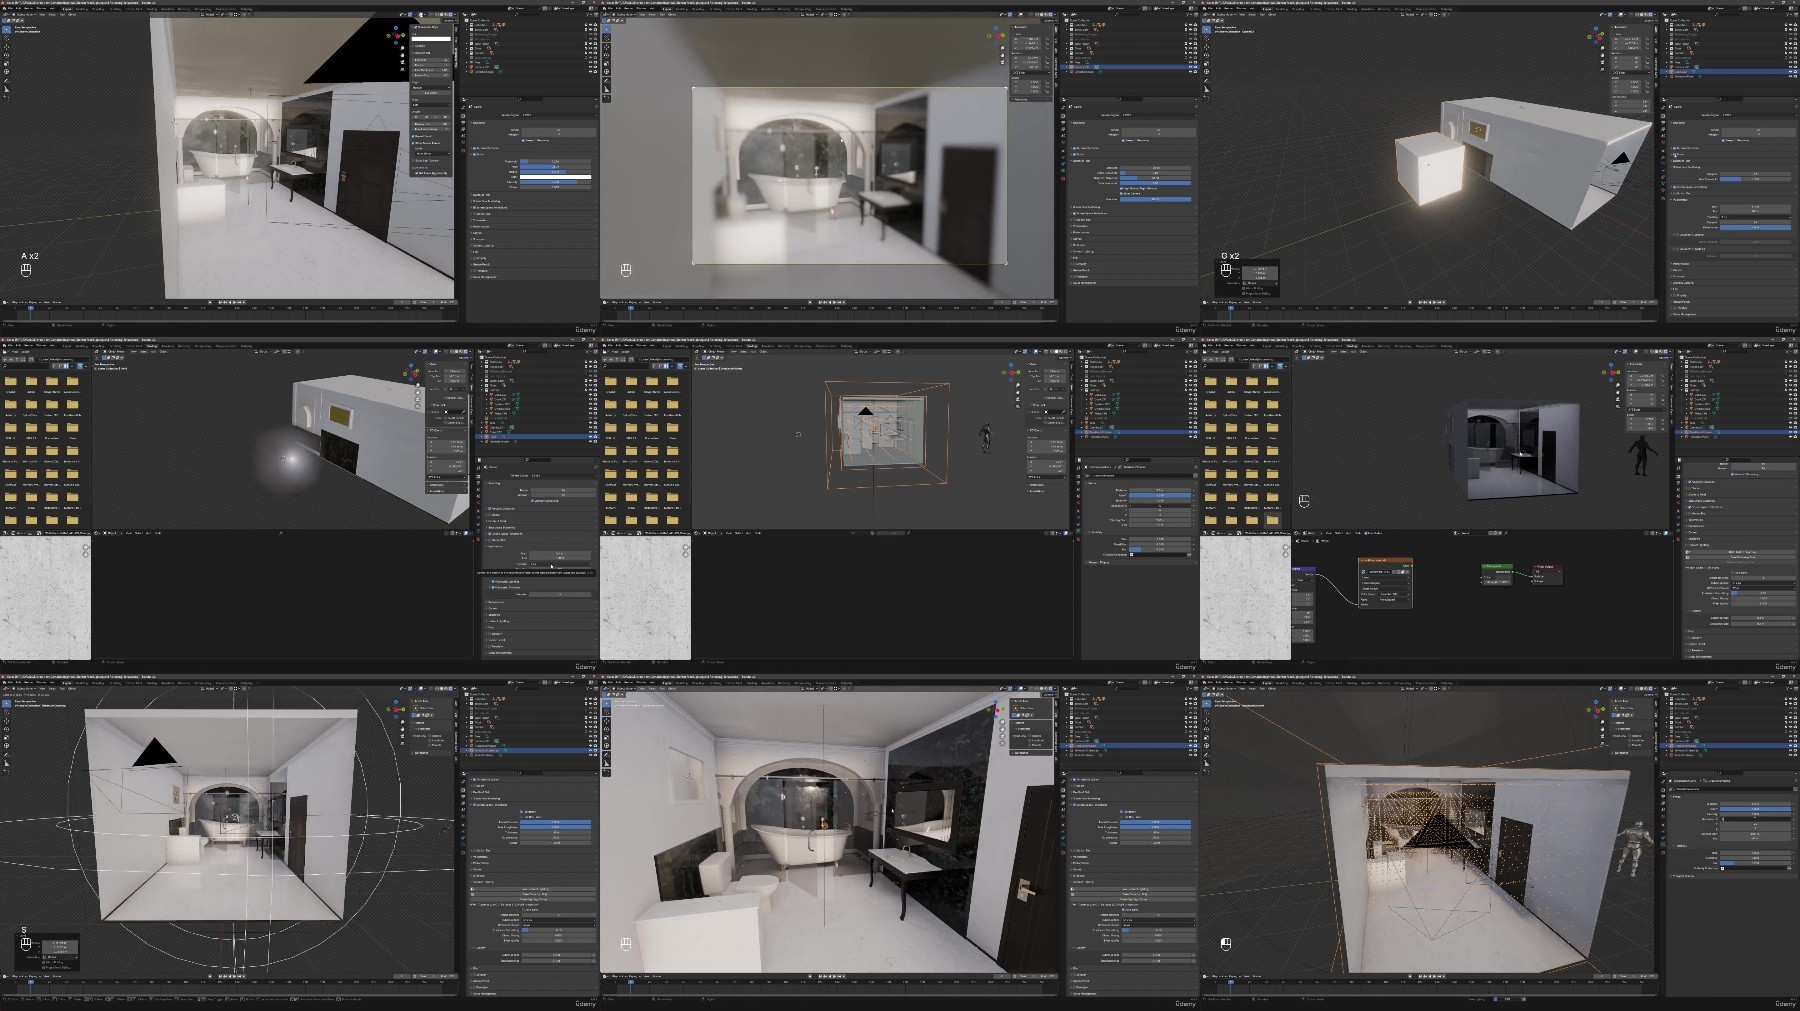Pick the Cursor tool in the 'A x2' frame
1800x1011 pixels.
click(6, 38)
